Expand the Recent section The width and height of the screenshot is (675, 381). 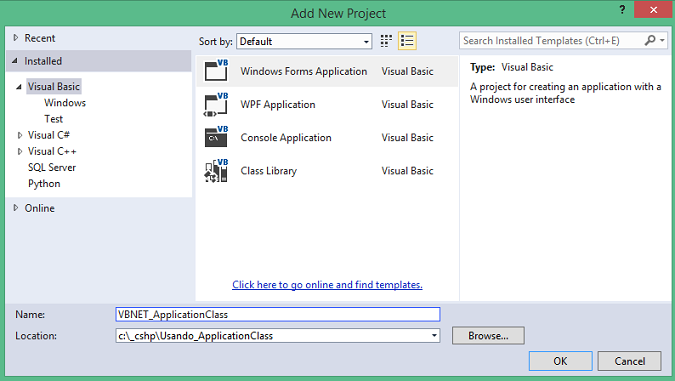tap(16, 38)
